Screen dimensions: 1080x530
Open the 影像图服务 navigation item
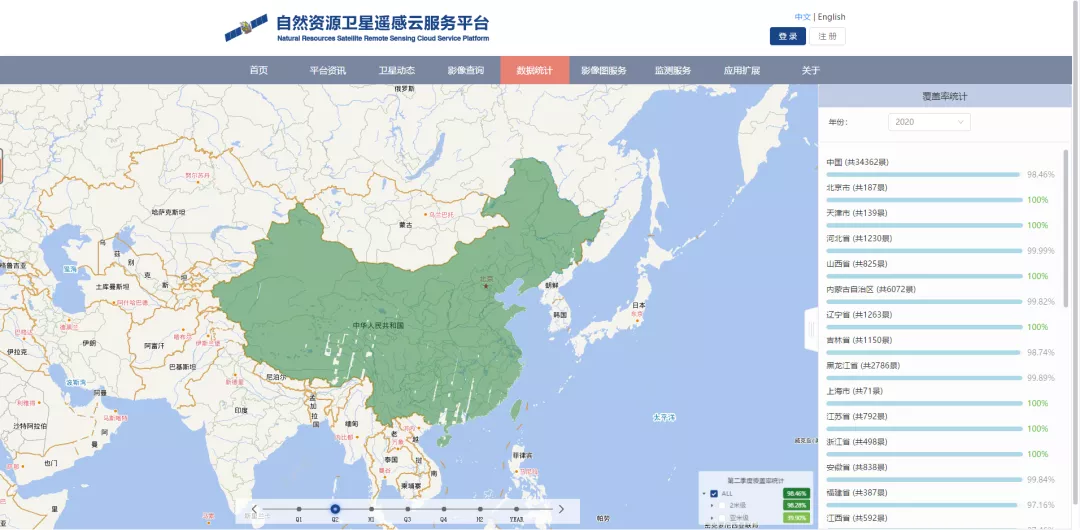coord(604,70)
